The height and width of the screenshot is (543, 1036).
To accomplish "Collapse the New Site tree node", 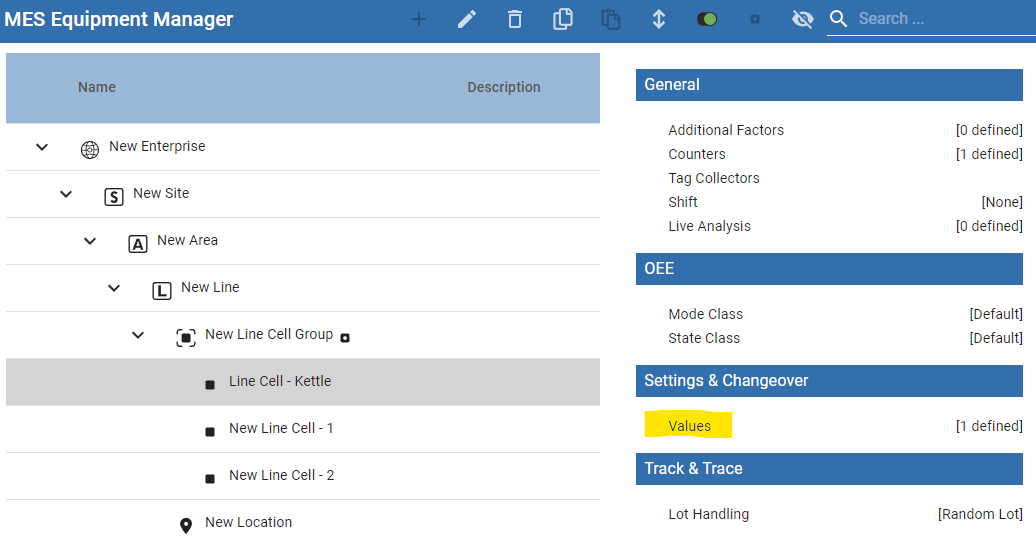I will coord(66,194).
